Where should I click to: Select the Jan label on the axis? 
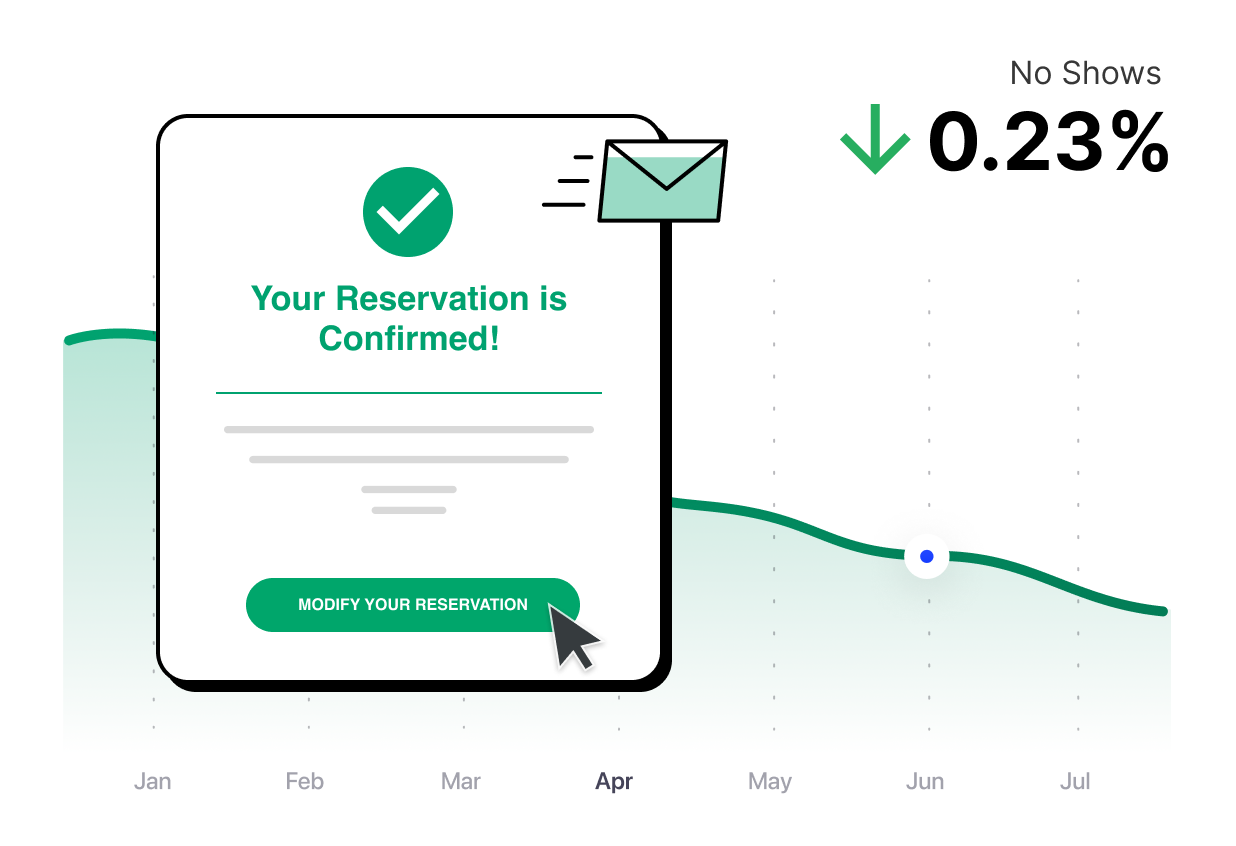pos(152,781)
